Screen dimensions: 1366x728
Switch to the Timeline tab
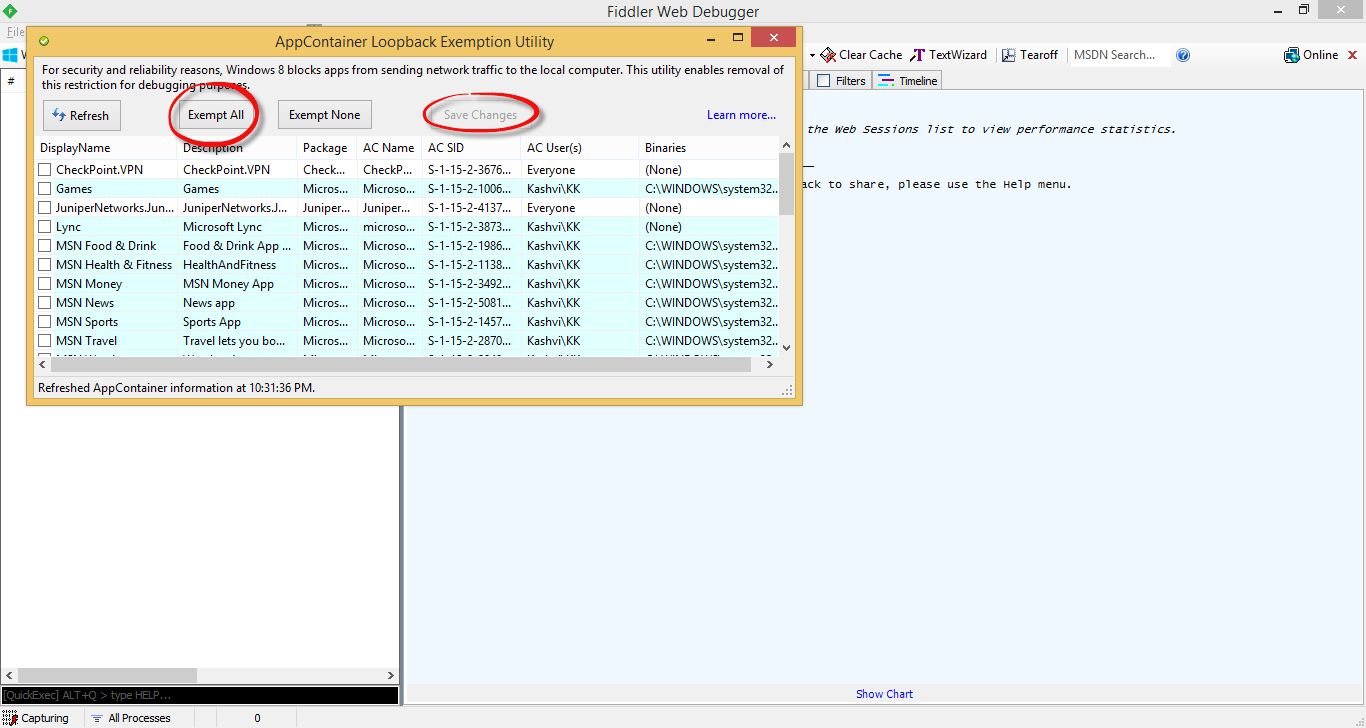(x=908, y=81)
